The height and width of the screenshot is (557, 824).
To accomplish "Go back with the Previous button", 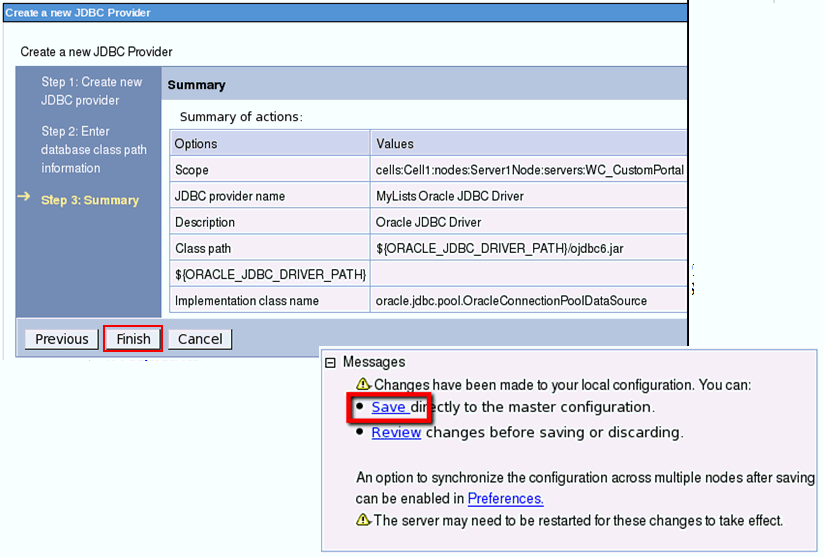I will (x=62, y=339).
